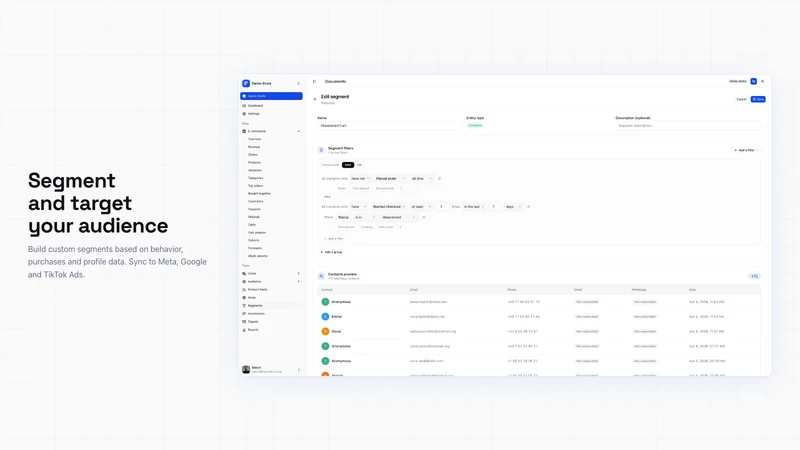The image size is (800, 450).
Task: Click the Contacts entity type badge
Action: [475, 126]
